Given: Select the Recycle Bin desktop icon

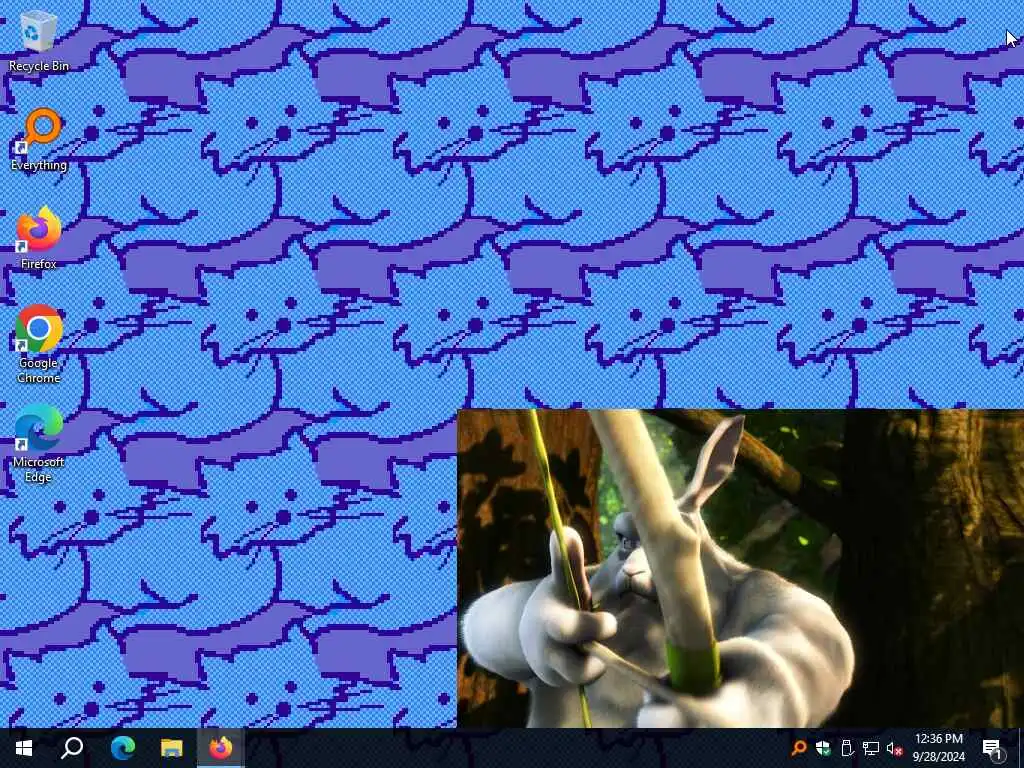Looking at the screenshot, I should click(x=39, y=40).
